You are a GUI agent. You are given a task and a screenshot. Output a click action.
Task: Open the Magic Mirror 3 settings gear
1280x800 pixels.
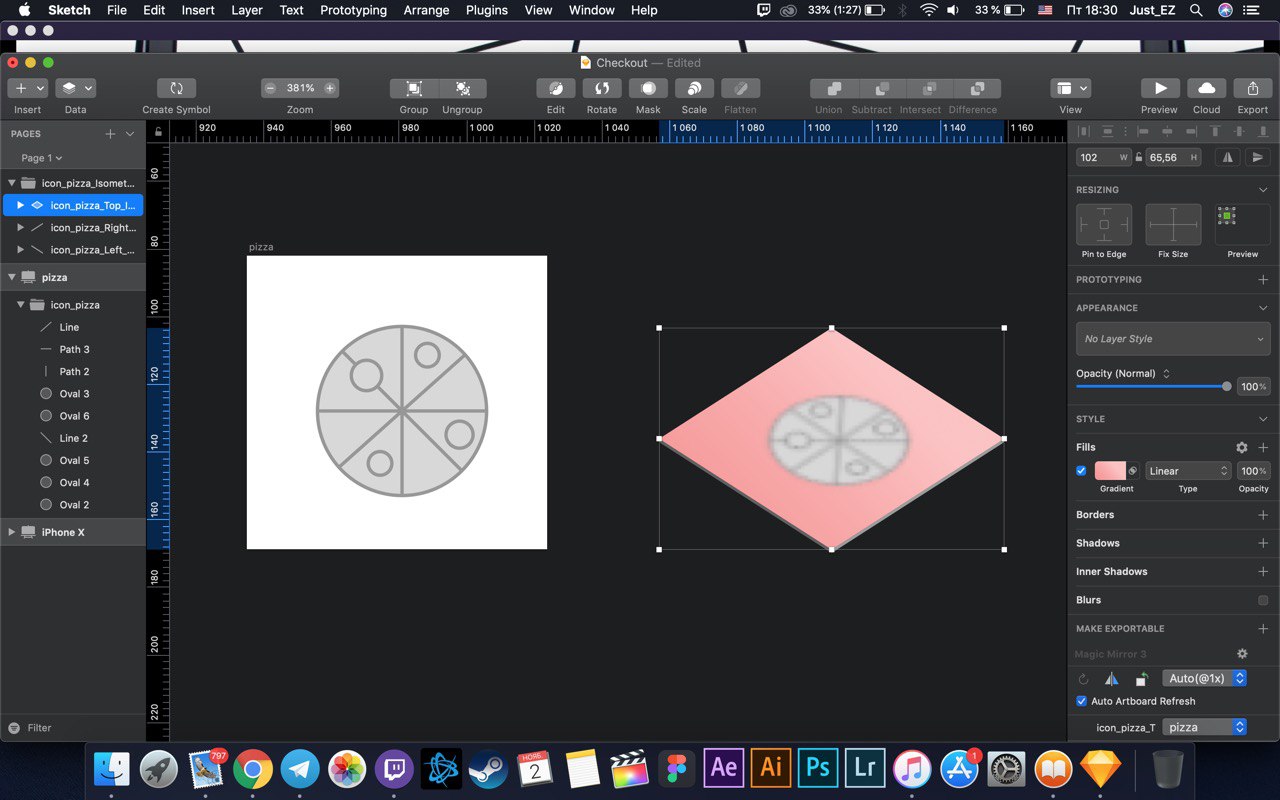(x=1242, y=654)
